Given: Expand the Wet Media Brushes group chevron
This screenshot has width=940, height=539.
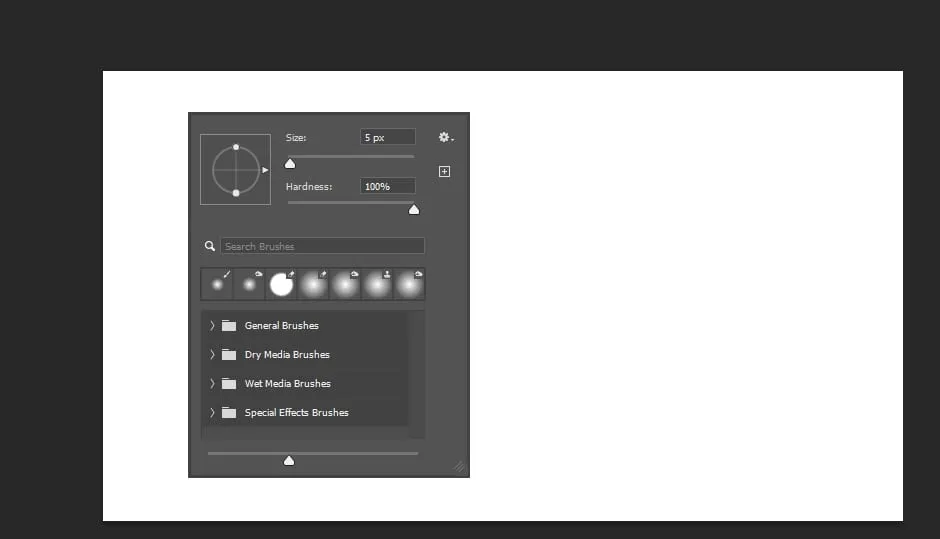Looking at the screenshot, I should pyautogui.click(x=212, y=383).
